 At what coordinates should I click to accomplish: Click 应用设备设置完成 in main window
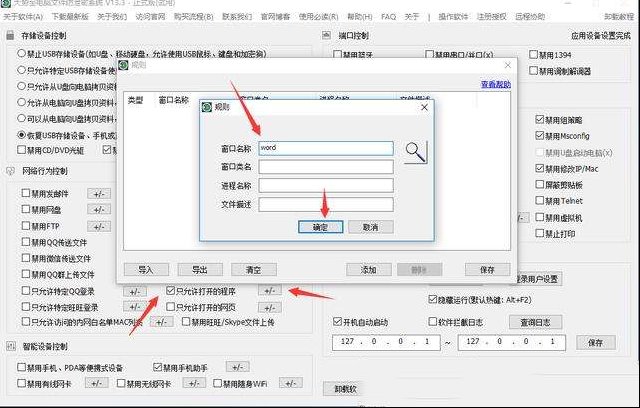pos(601,36)
